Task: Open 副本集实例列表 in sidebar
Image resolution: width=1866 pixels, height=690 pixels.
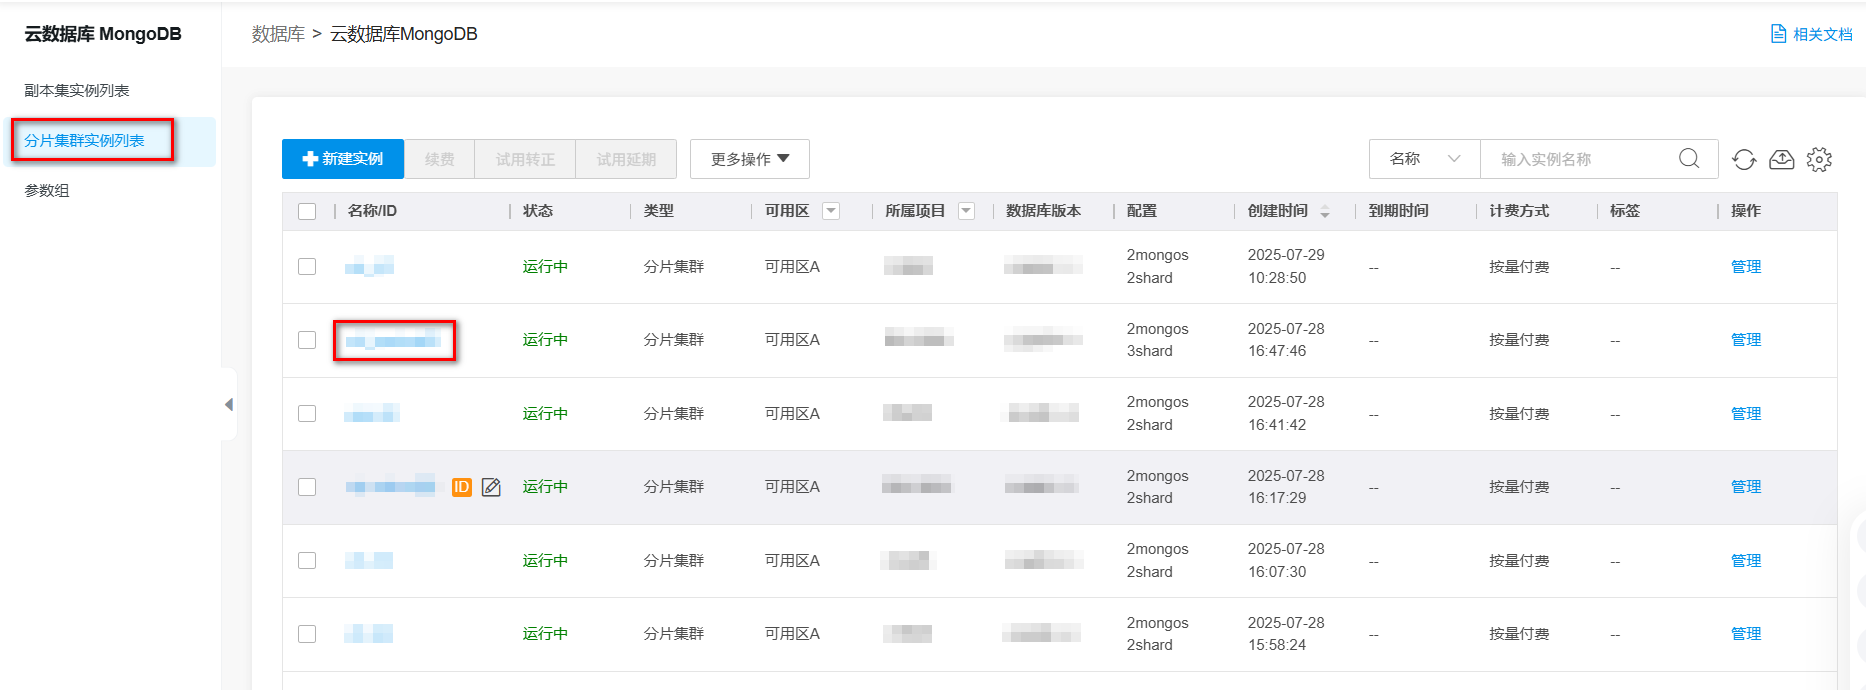Action: 77,91
